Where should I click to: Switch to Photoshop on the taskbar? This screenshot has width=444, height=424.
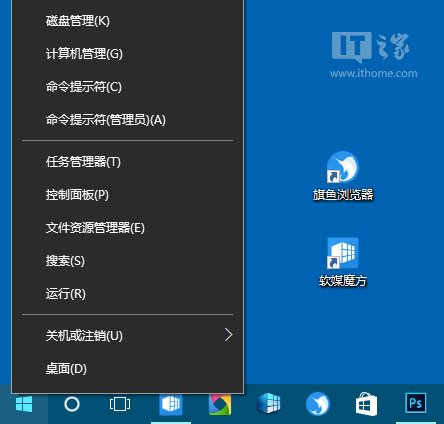pos(415,403)
